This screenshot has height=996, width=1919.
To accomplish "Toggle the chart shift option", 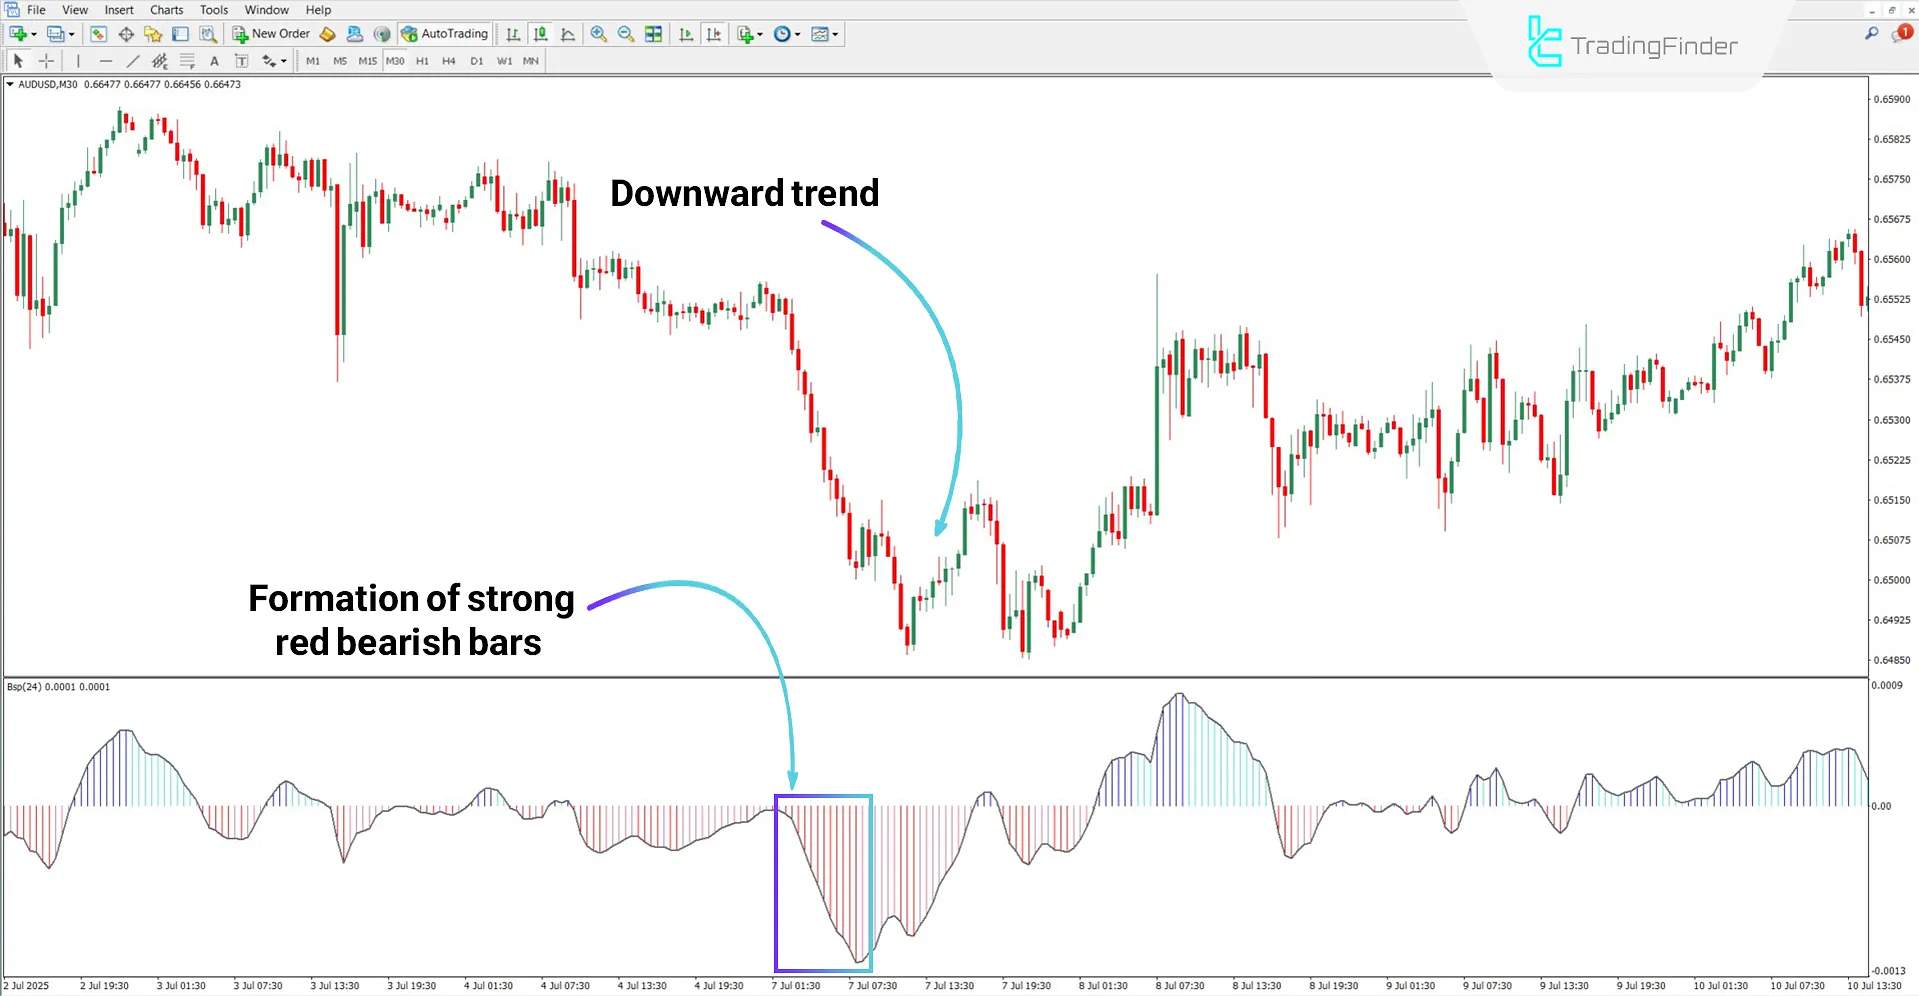I will click(x=714, y=33).
